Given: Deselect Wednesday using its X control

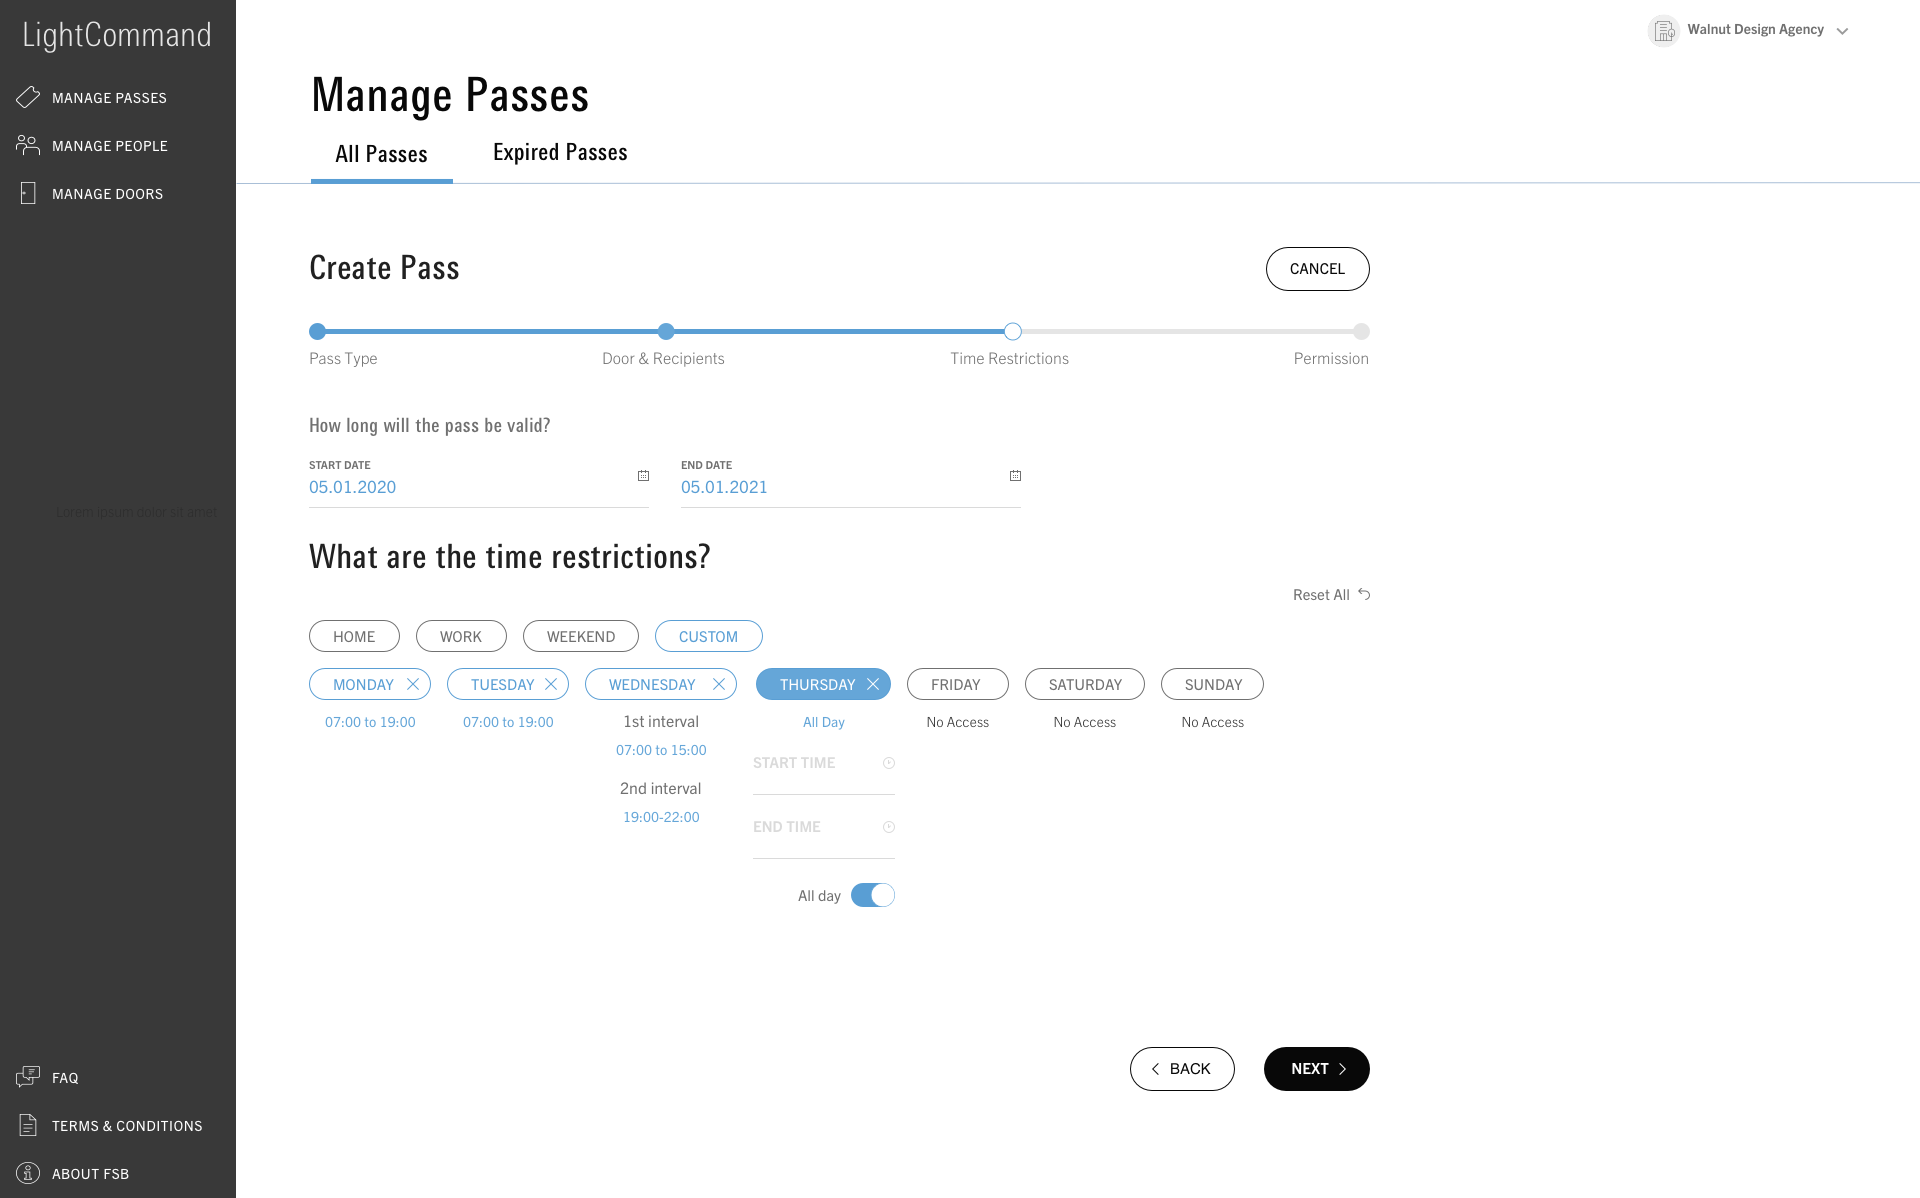Looking at the screenshot, I should [x=719, y=684].
